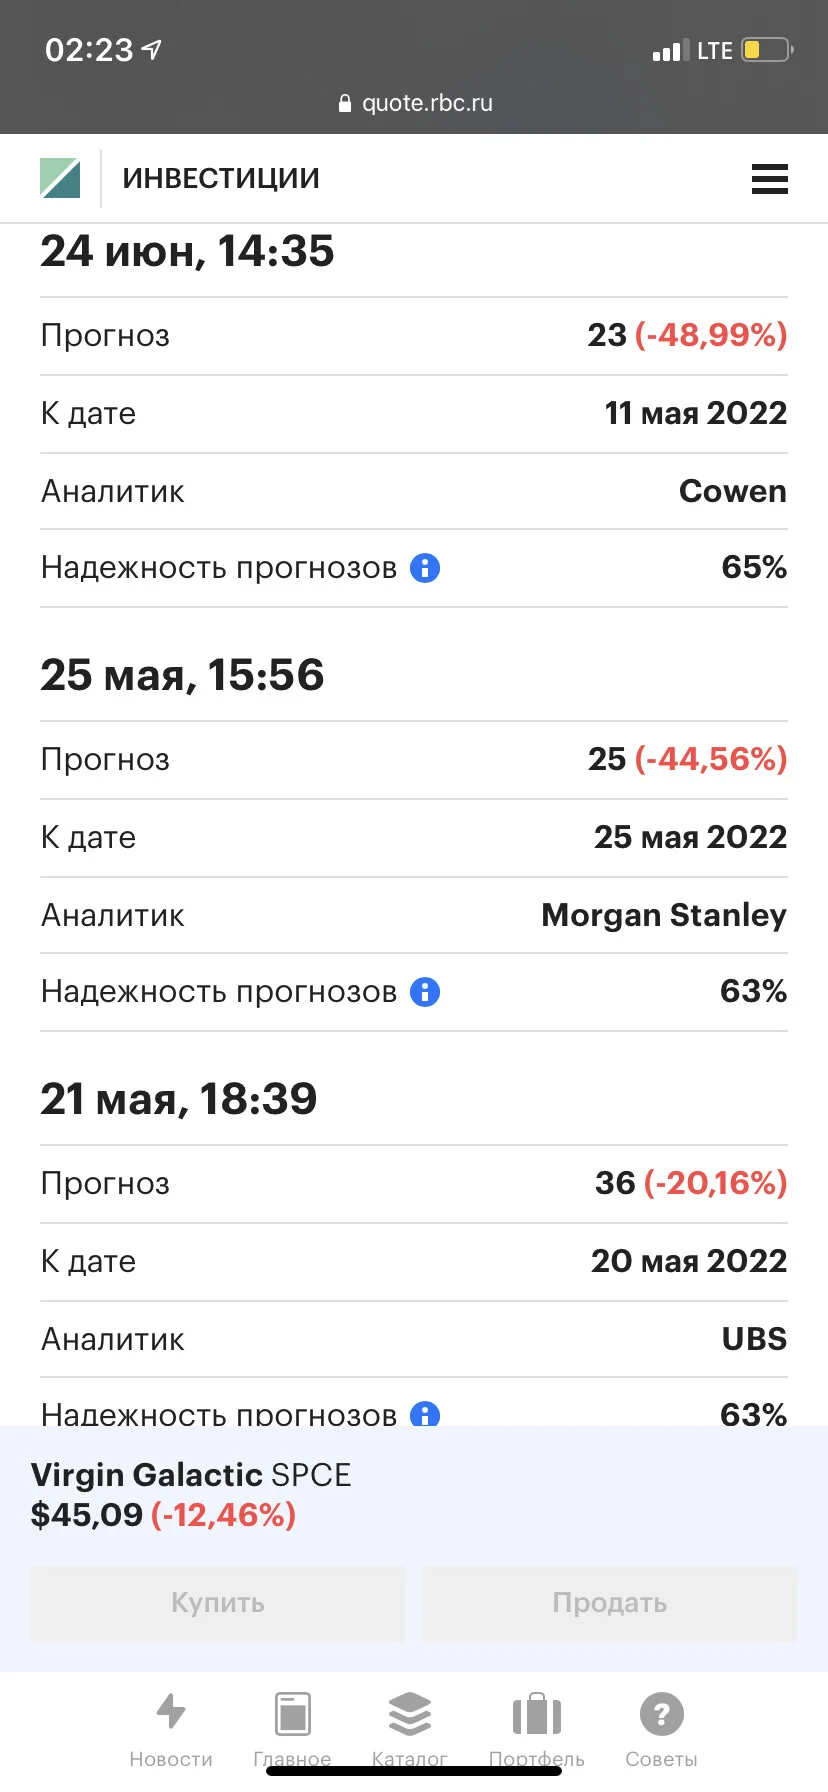Show reliability info for UBS forecast
The width and height of the screenshot is (828, 1792).
pyautogui.click(x=425, y=1414)
